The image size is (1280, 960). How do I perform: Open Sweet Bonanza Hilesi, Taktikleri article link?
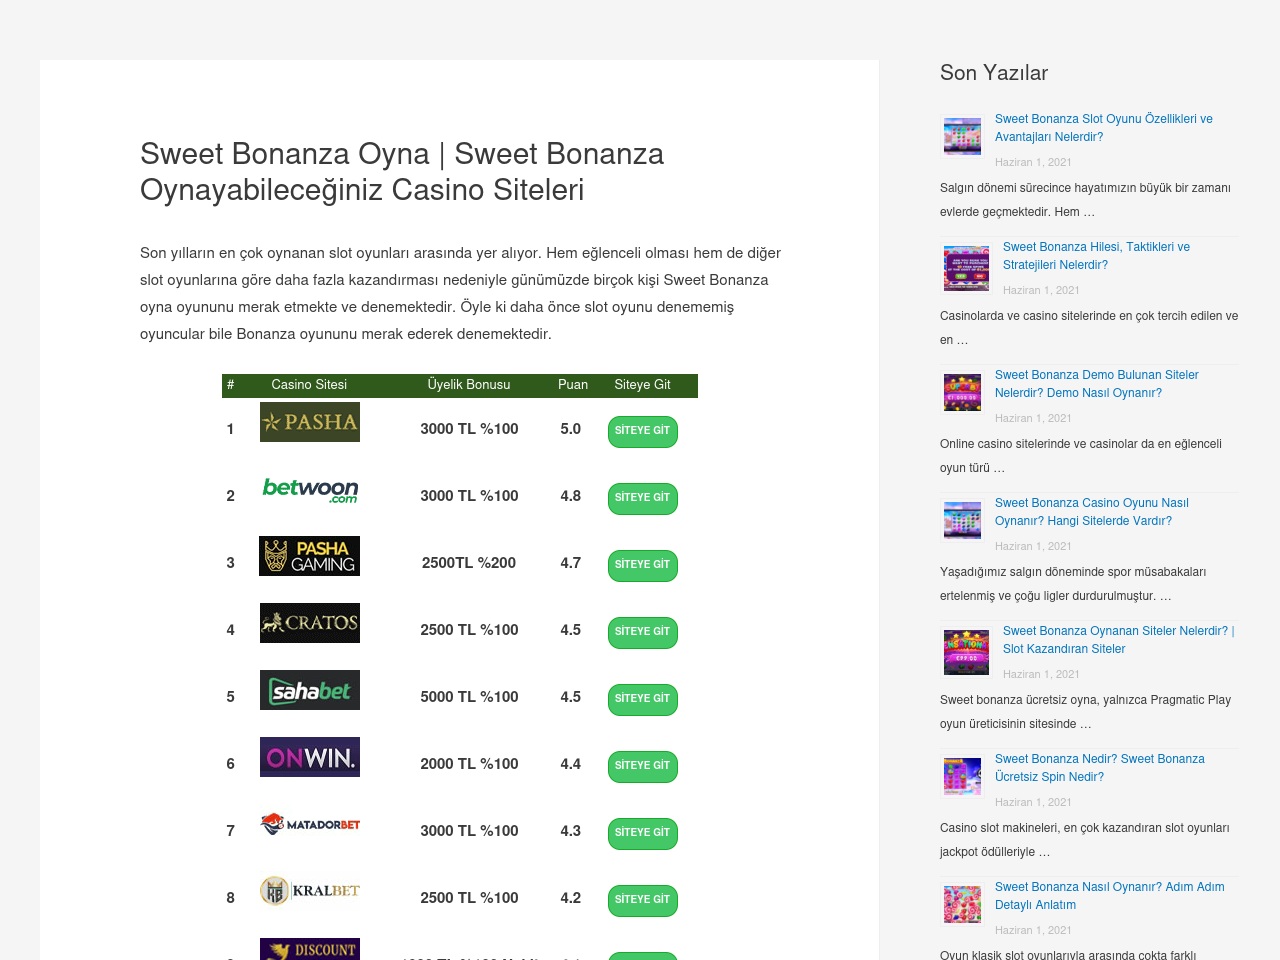click(x=1096, y=256)
